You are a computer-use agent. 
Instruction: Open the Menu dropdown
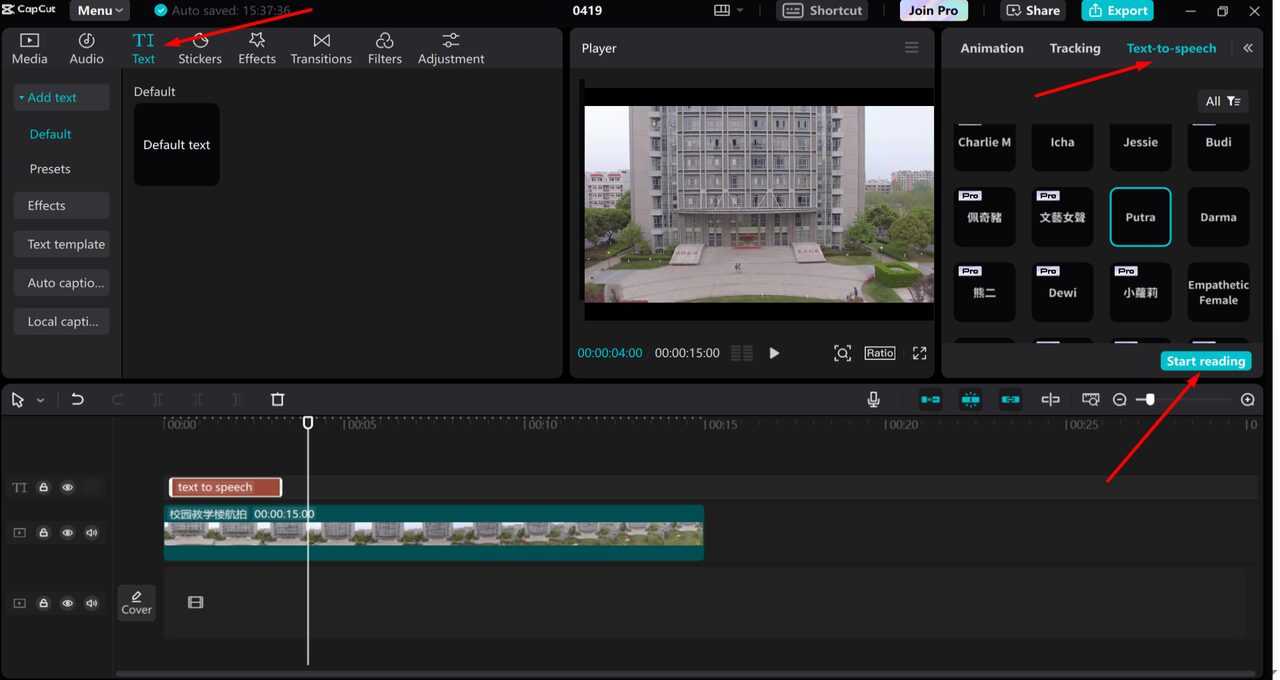point(99,11)
